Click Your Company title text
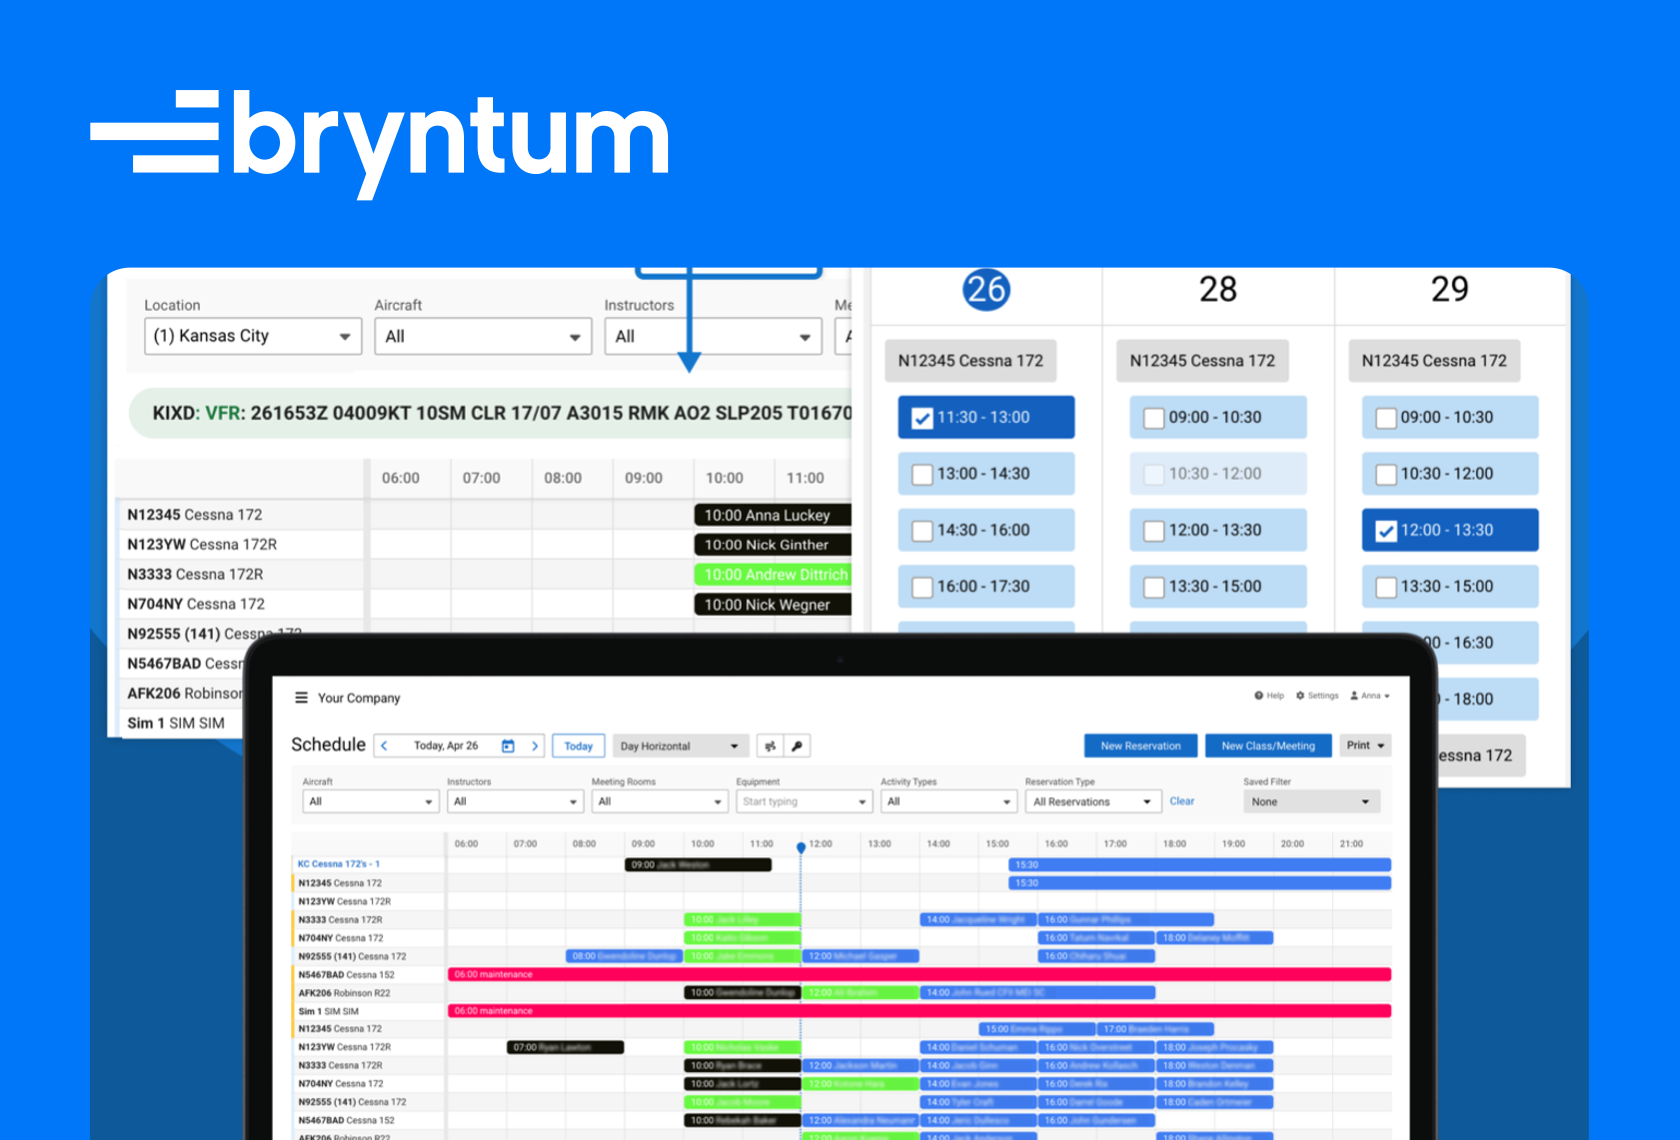This screenshot has height=1140, width=1680. pyautogui.click(x=359, y=698)
